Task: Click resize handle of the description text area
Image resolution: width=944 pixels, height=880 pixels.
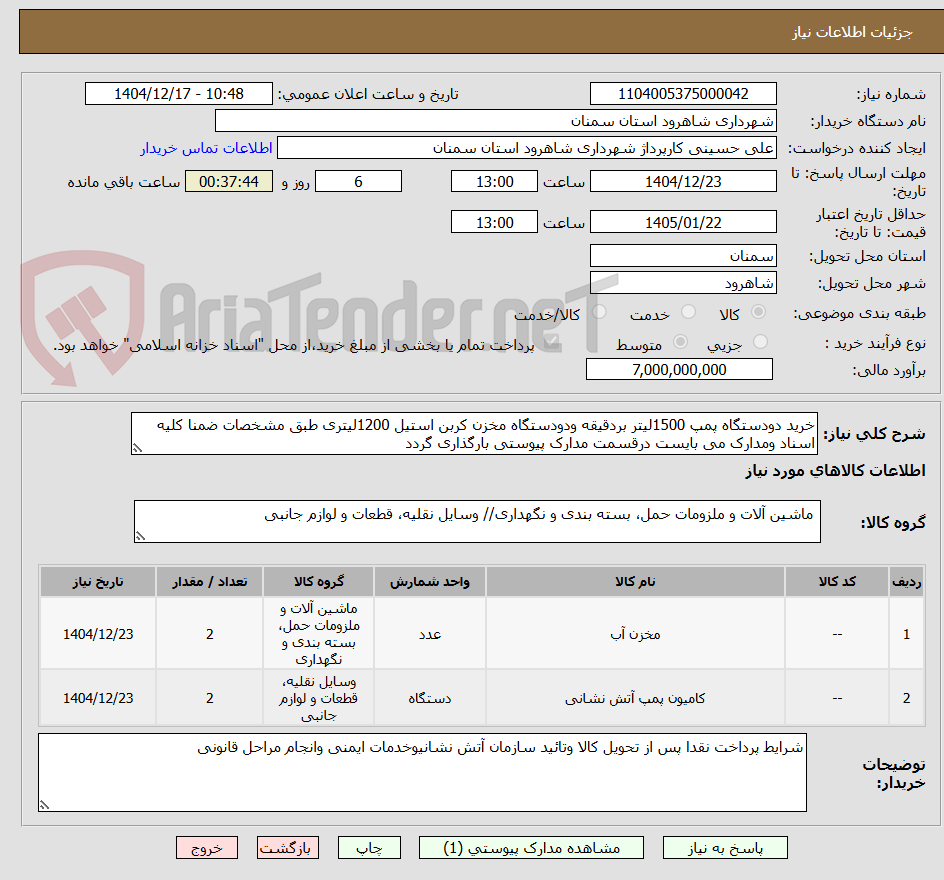Action: [x=137, y=448]
